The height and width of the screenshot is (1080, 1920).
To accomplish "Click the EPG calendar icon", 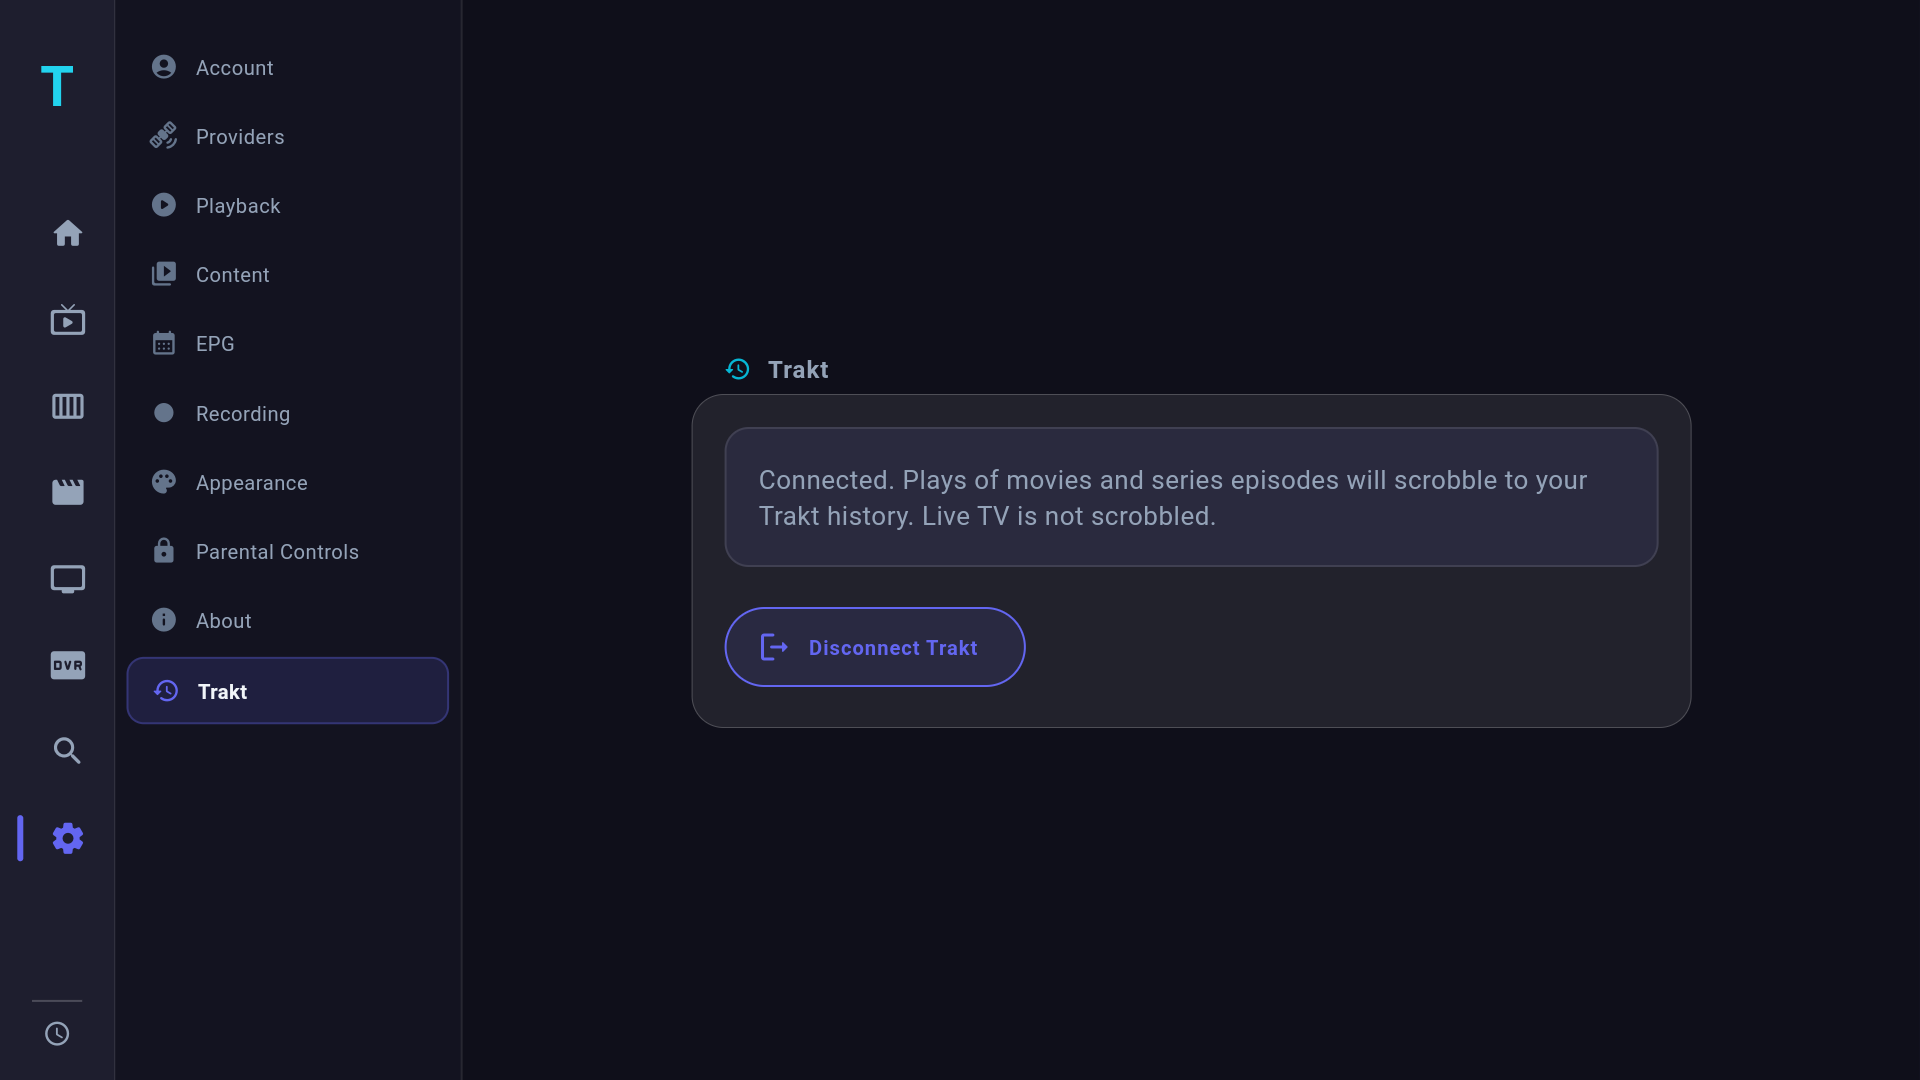I will (164, 343).
